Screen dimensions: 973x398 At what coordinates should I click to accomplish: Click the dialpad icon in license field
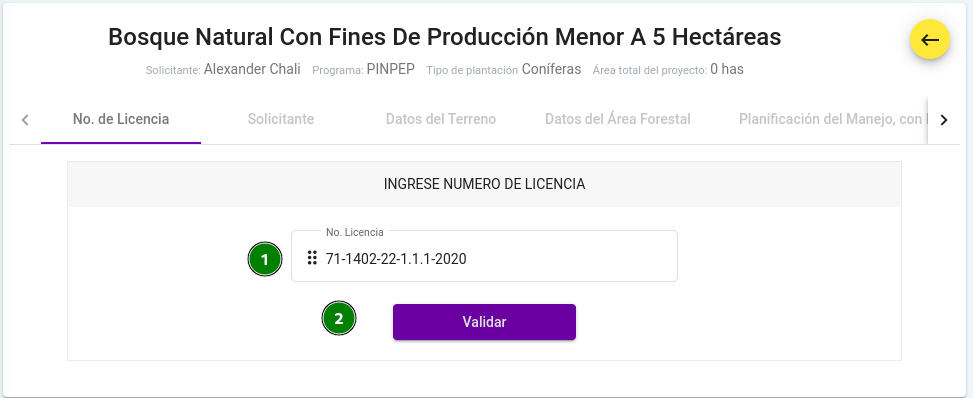pyautogui.click(x=313, y=258)
